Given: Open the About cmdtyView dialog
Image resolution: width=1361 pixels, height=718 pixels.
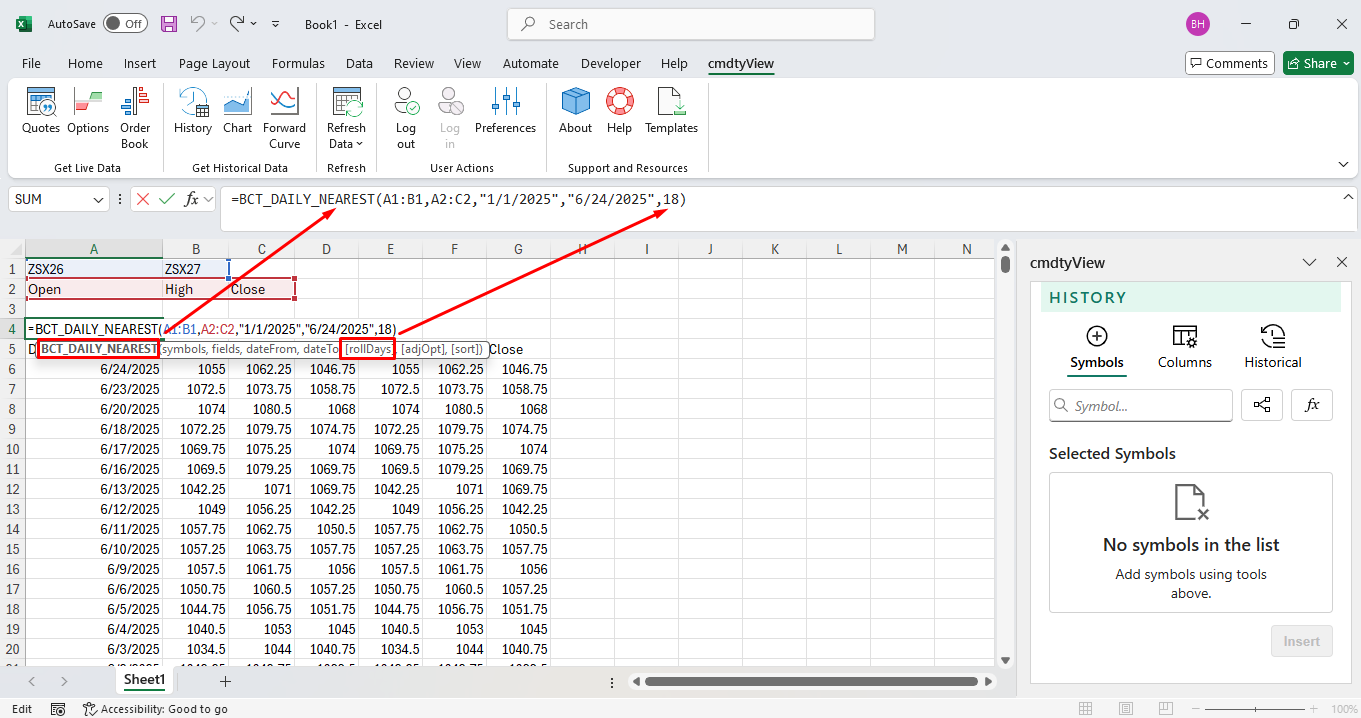Looking at the screenshot, I should tap(575, 112).
